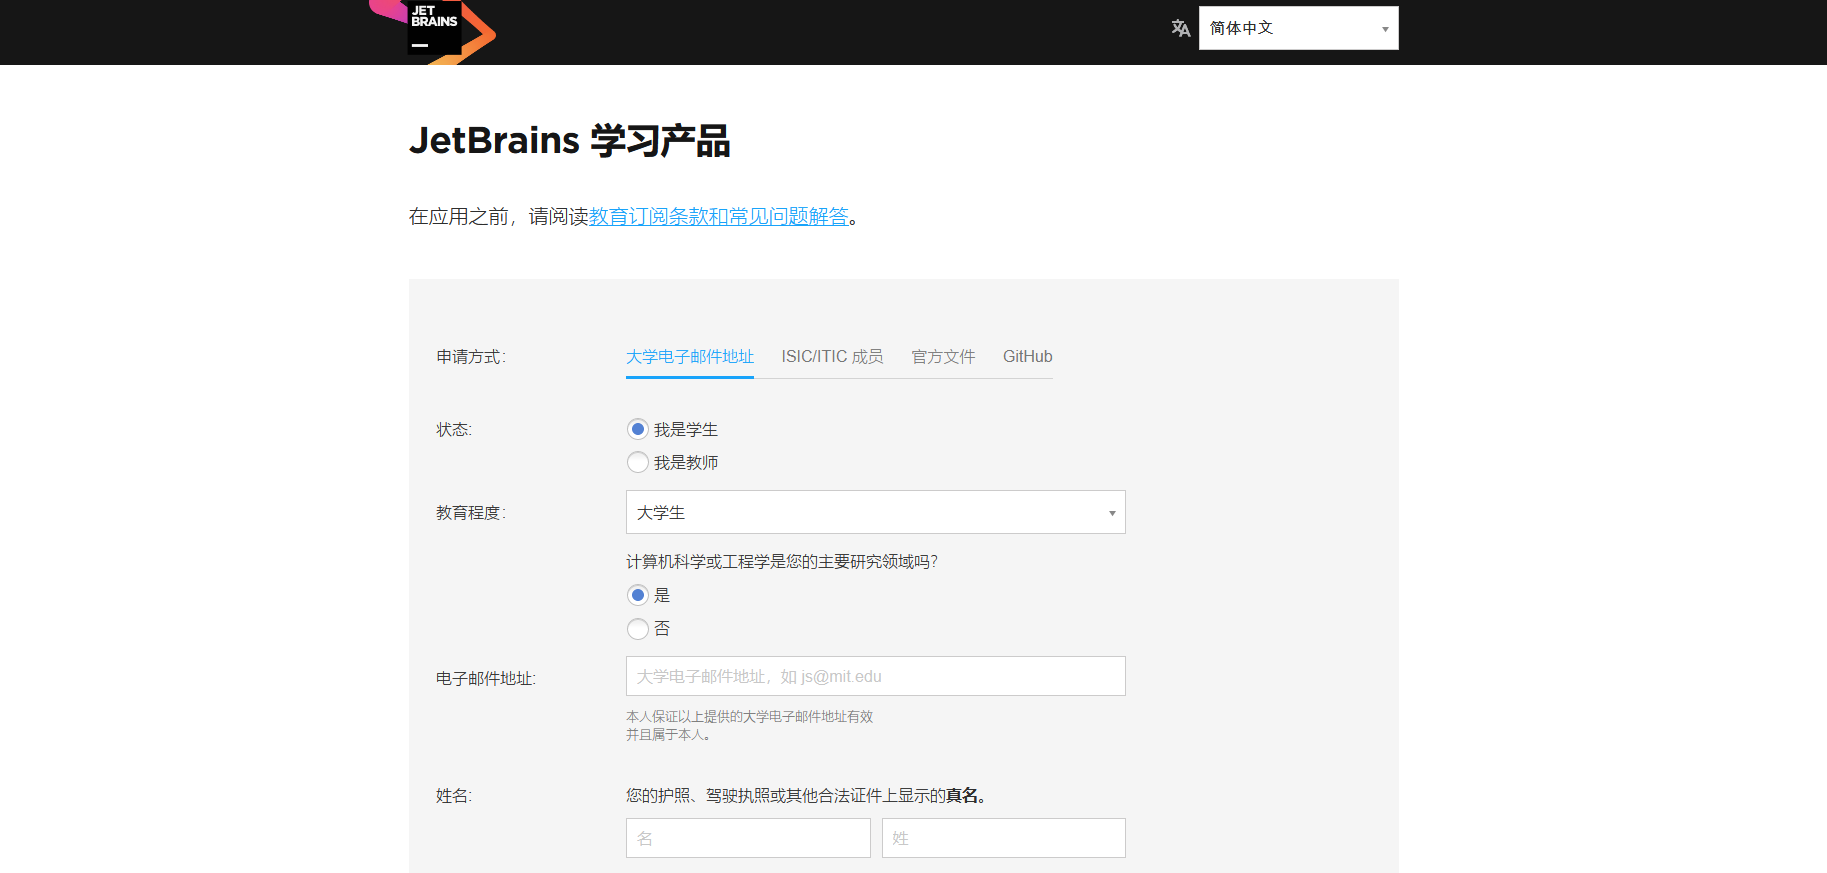Expand the 教育程度 大学生 dropdown
Image resolution: width=1827 pixels, height=873 pixels.
click(875, 512)
